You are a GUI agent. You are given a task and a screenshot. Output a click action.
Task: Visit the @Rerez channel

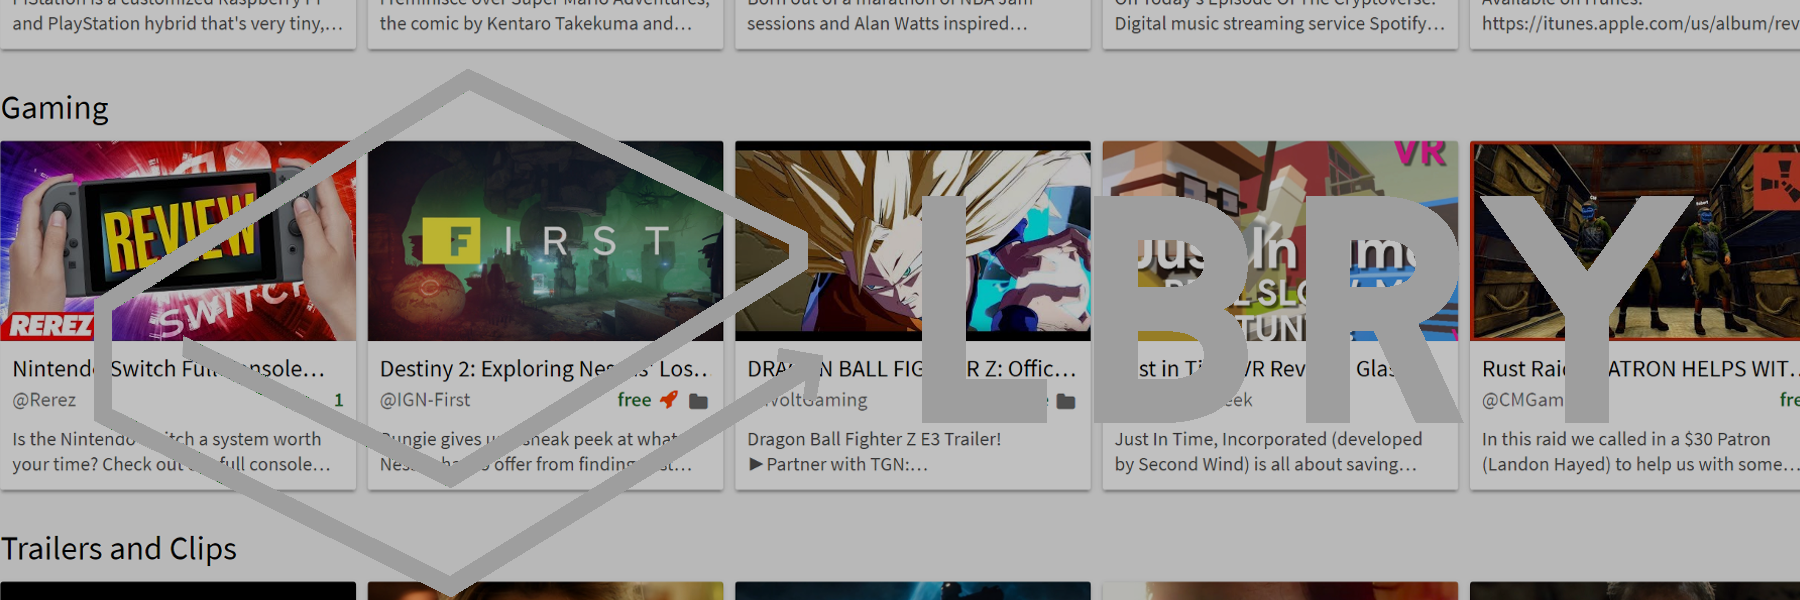(x=44, y=400)
